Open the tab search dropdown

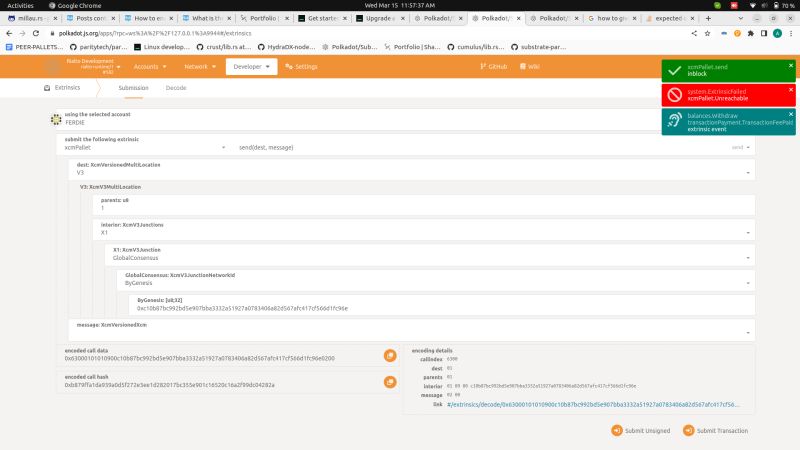(x=740, y=18)
